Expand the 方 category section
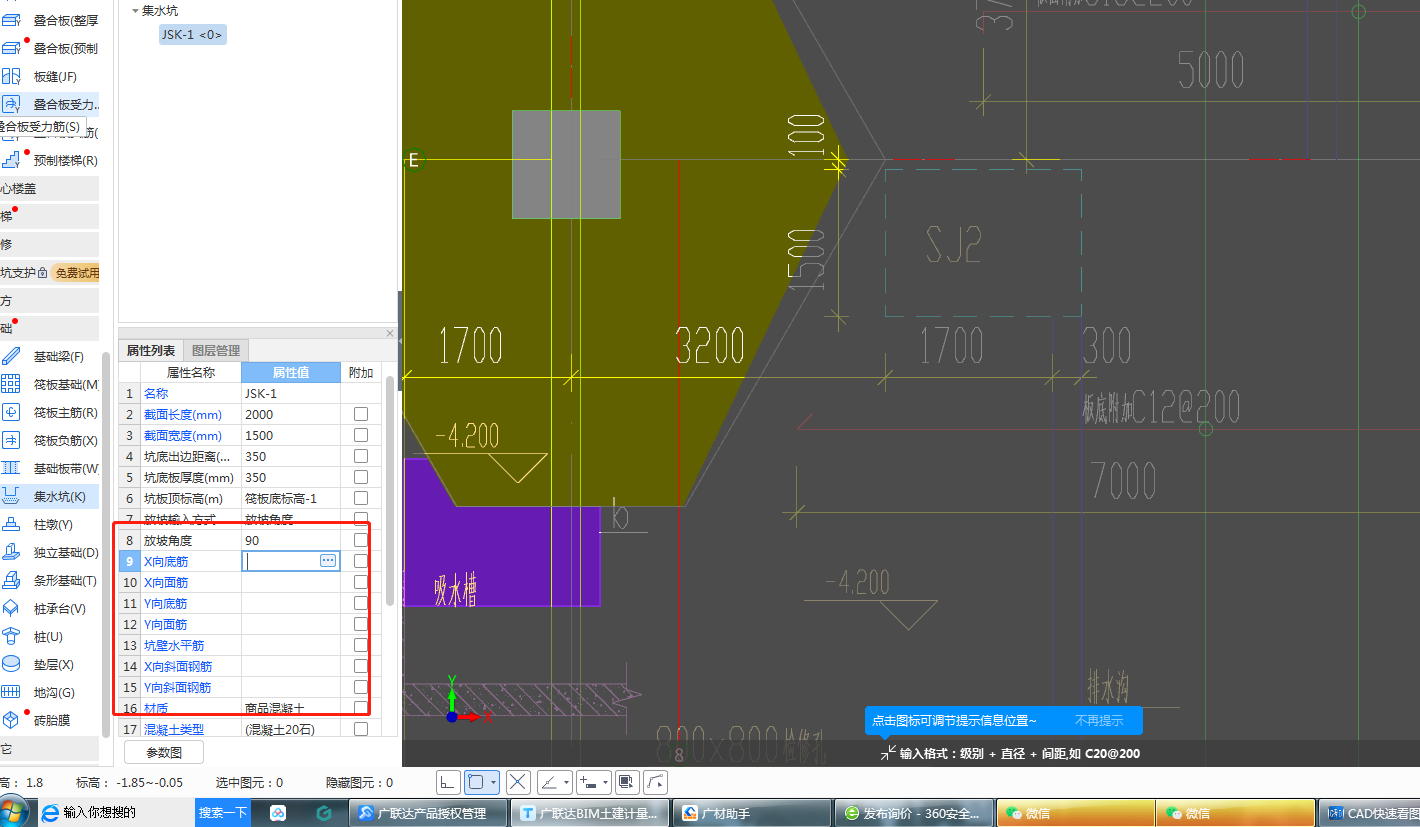Viewport: 1420px width, 827px height. [x=49, y=300]
